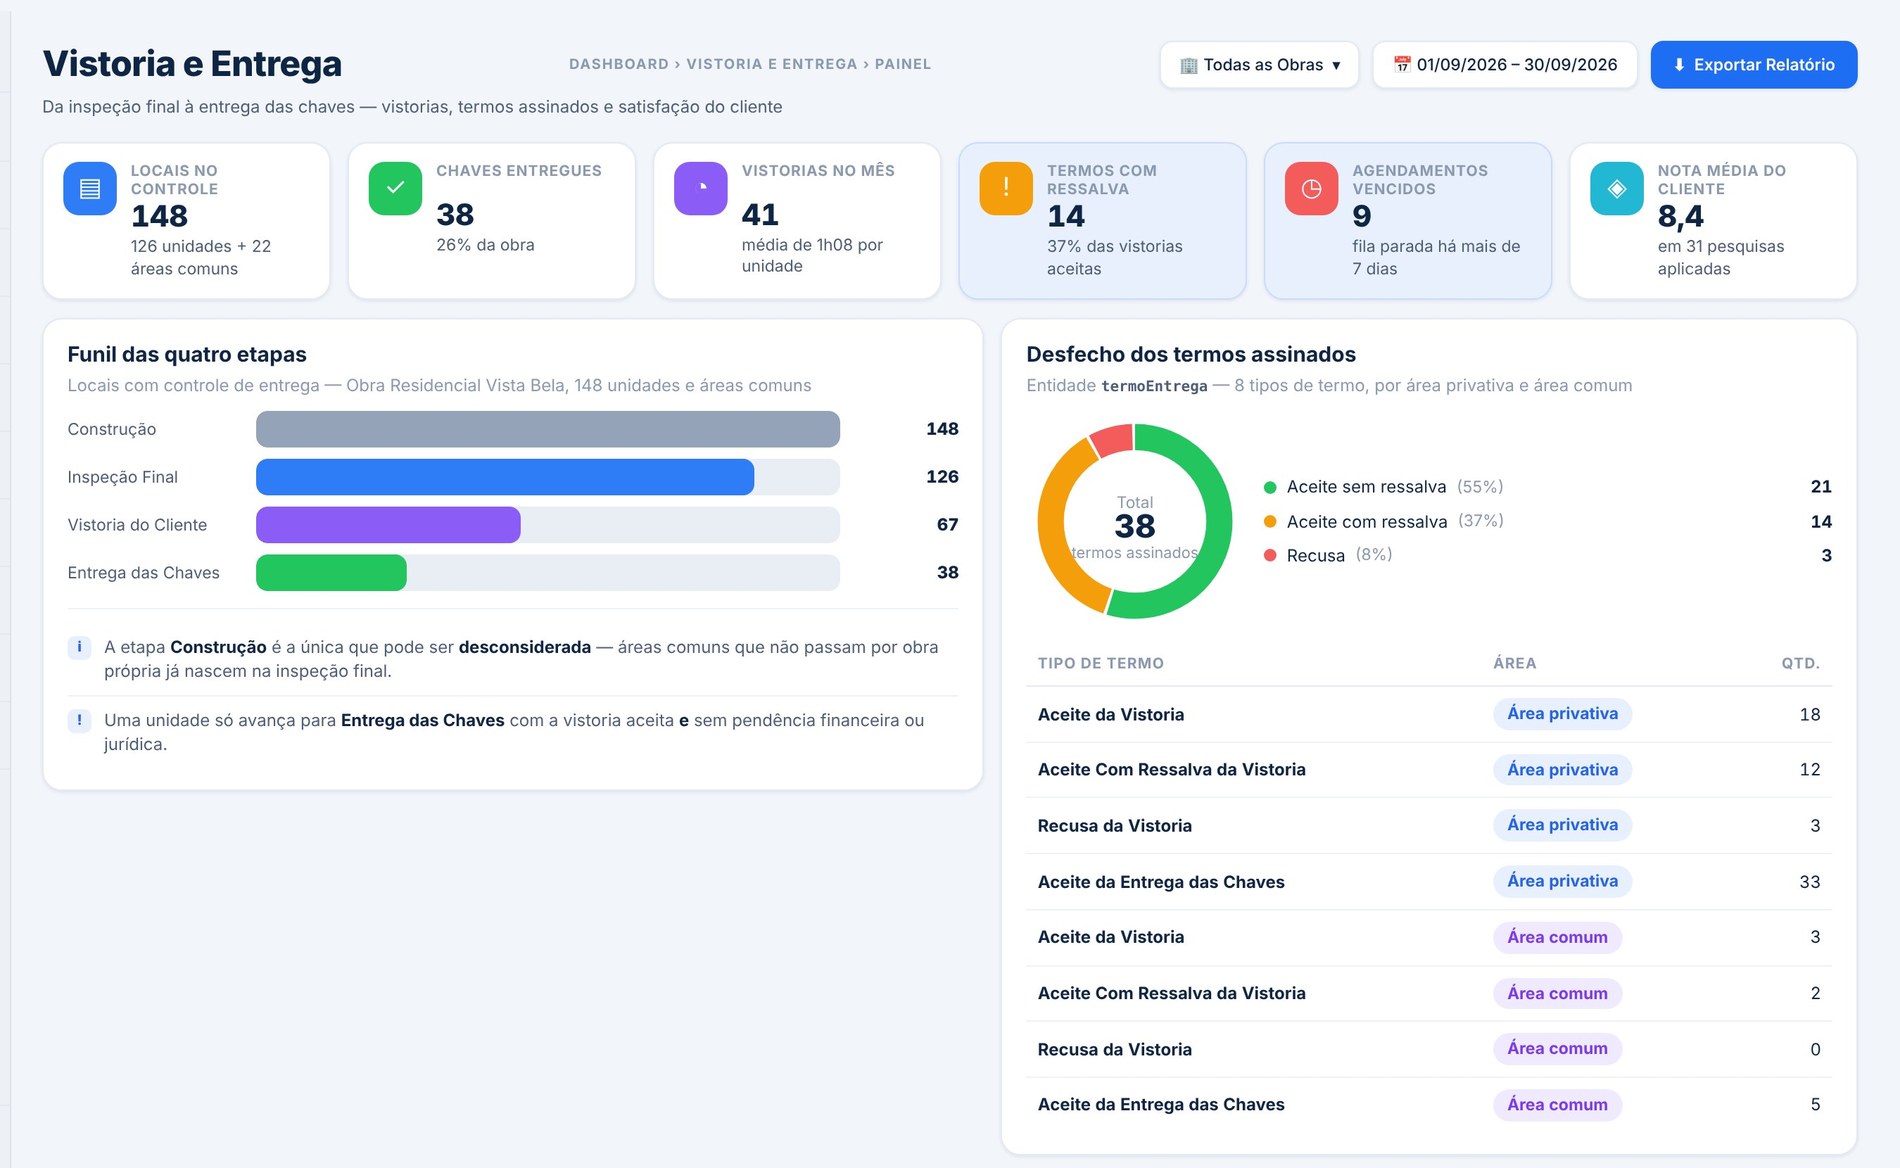This screenshot has height=1168, width=1900.
Task: Click the orange exclamation Termos com Ressalva icon
Action: (1006, 188)
